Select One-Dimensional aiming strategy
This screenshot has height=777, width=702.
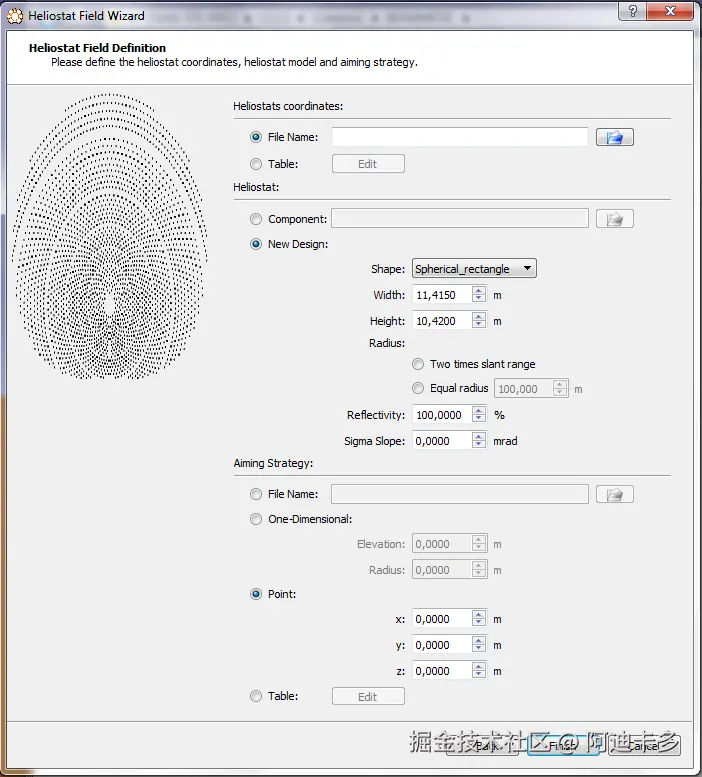tap(256, 519)
